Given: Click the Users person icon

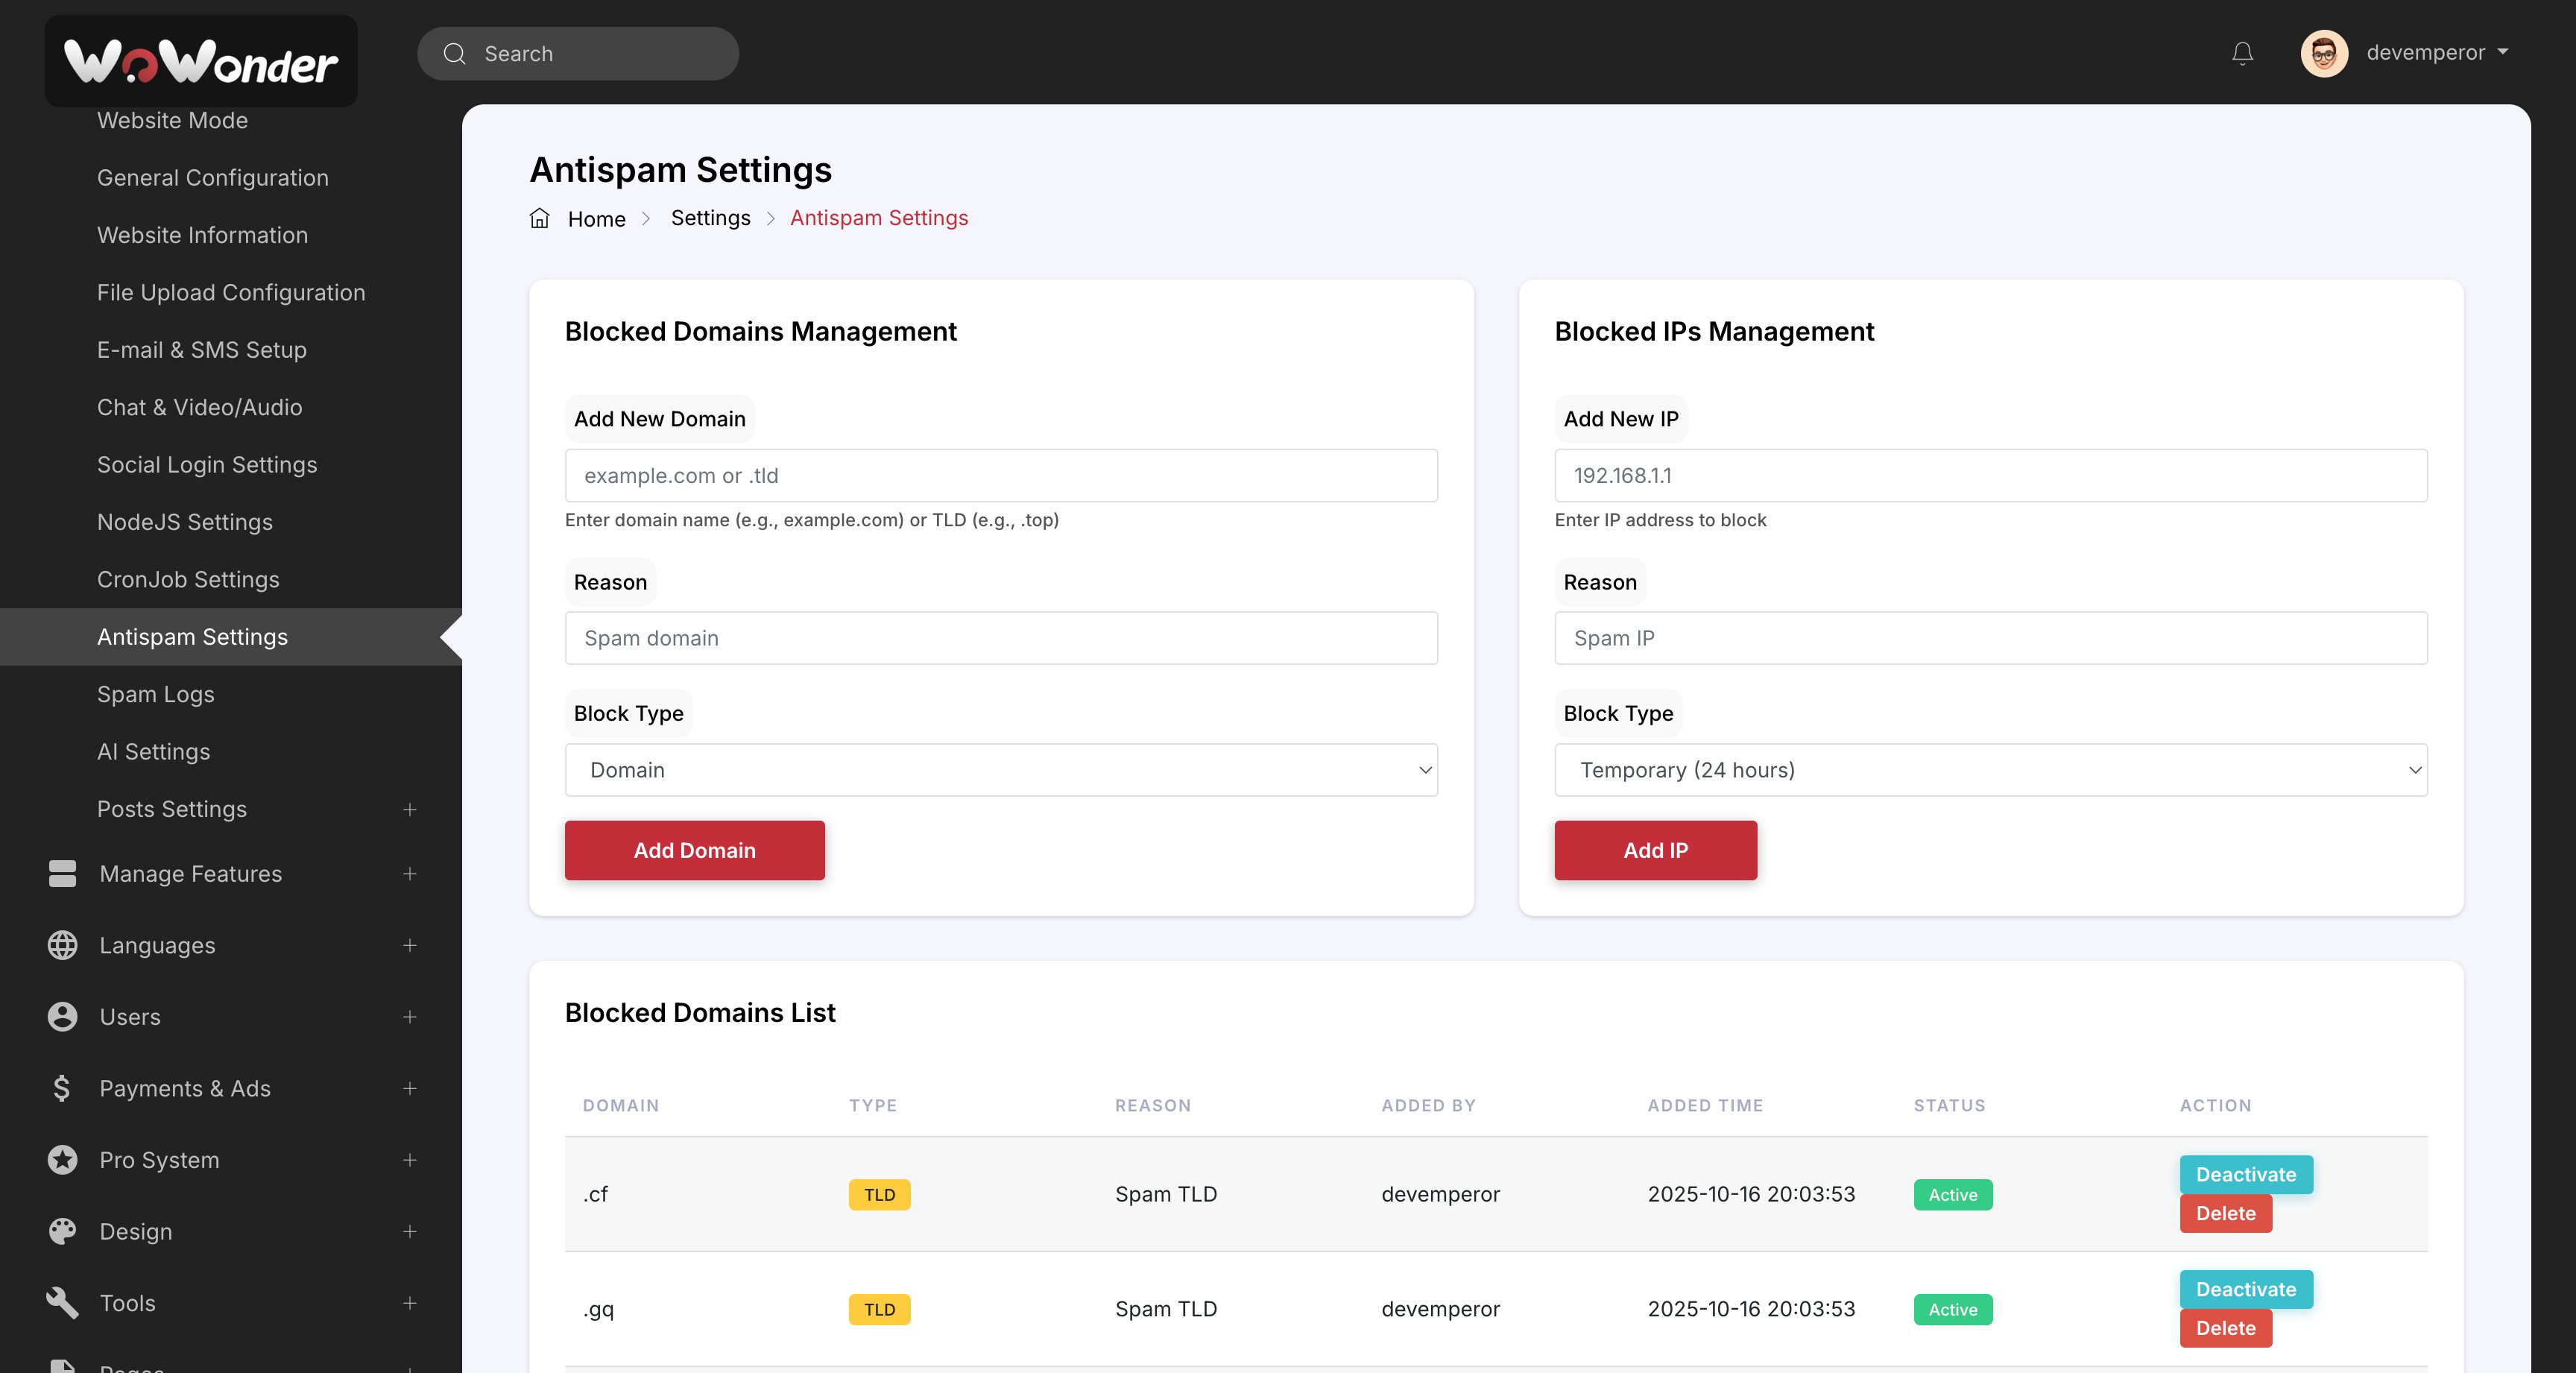Looking at the screenshot, I should coord(62,1016).
